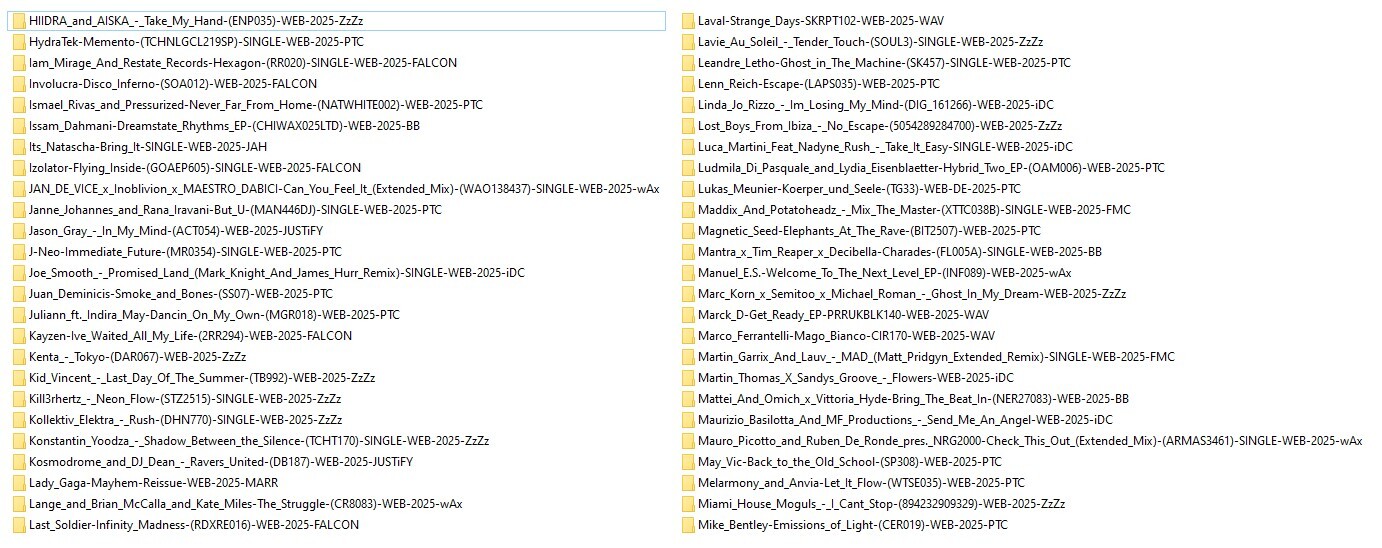1382x548 pixels.
Task: Select Lange_and_Brian_McCalla_and_Kate_Miles-The_Struggle folder name
Action: coord(246,504)
